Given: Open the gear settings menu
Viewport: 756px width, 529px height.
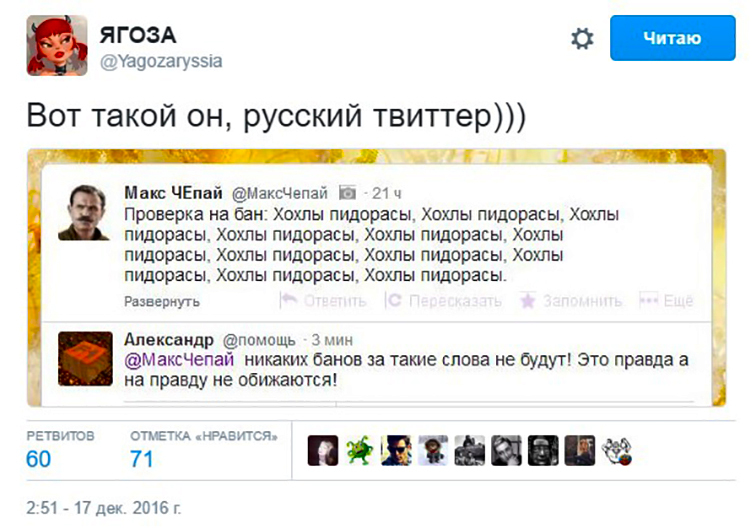Looking at the screenshot, I should tap(582, 39).
